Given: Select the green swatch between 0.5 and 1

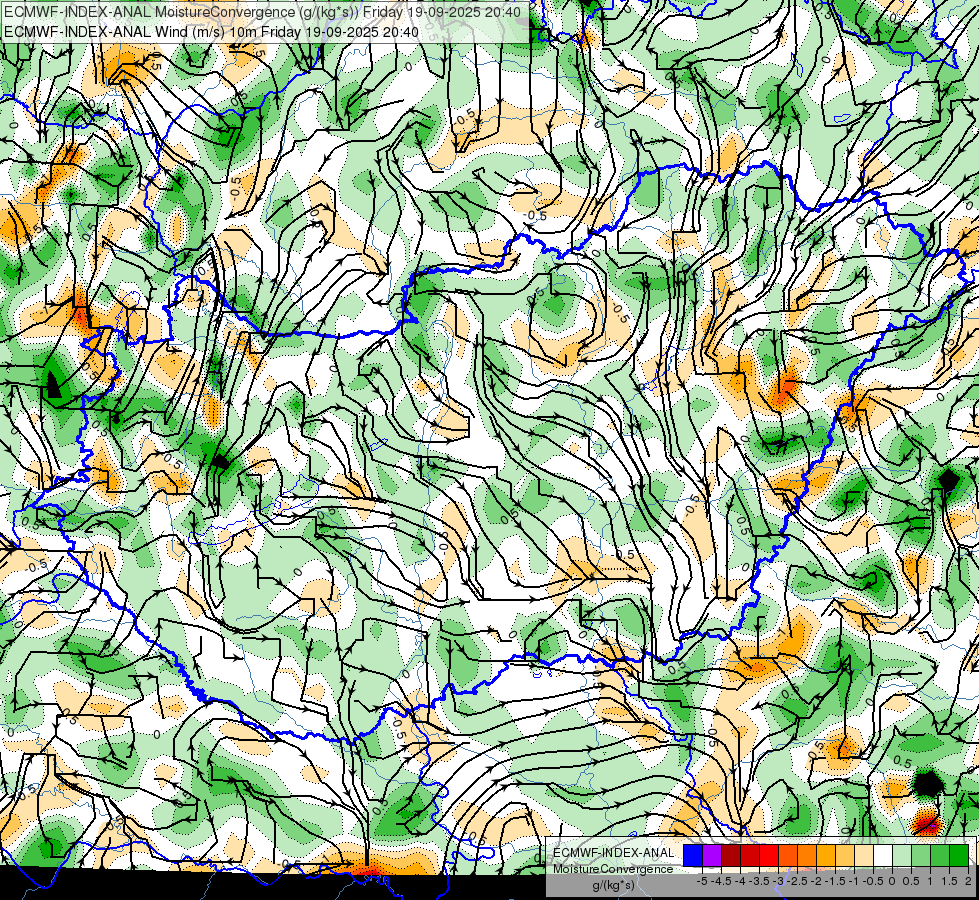Looking at the screenshot, I should point(921,855).
